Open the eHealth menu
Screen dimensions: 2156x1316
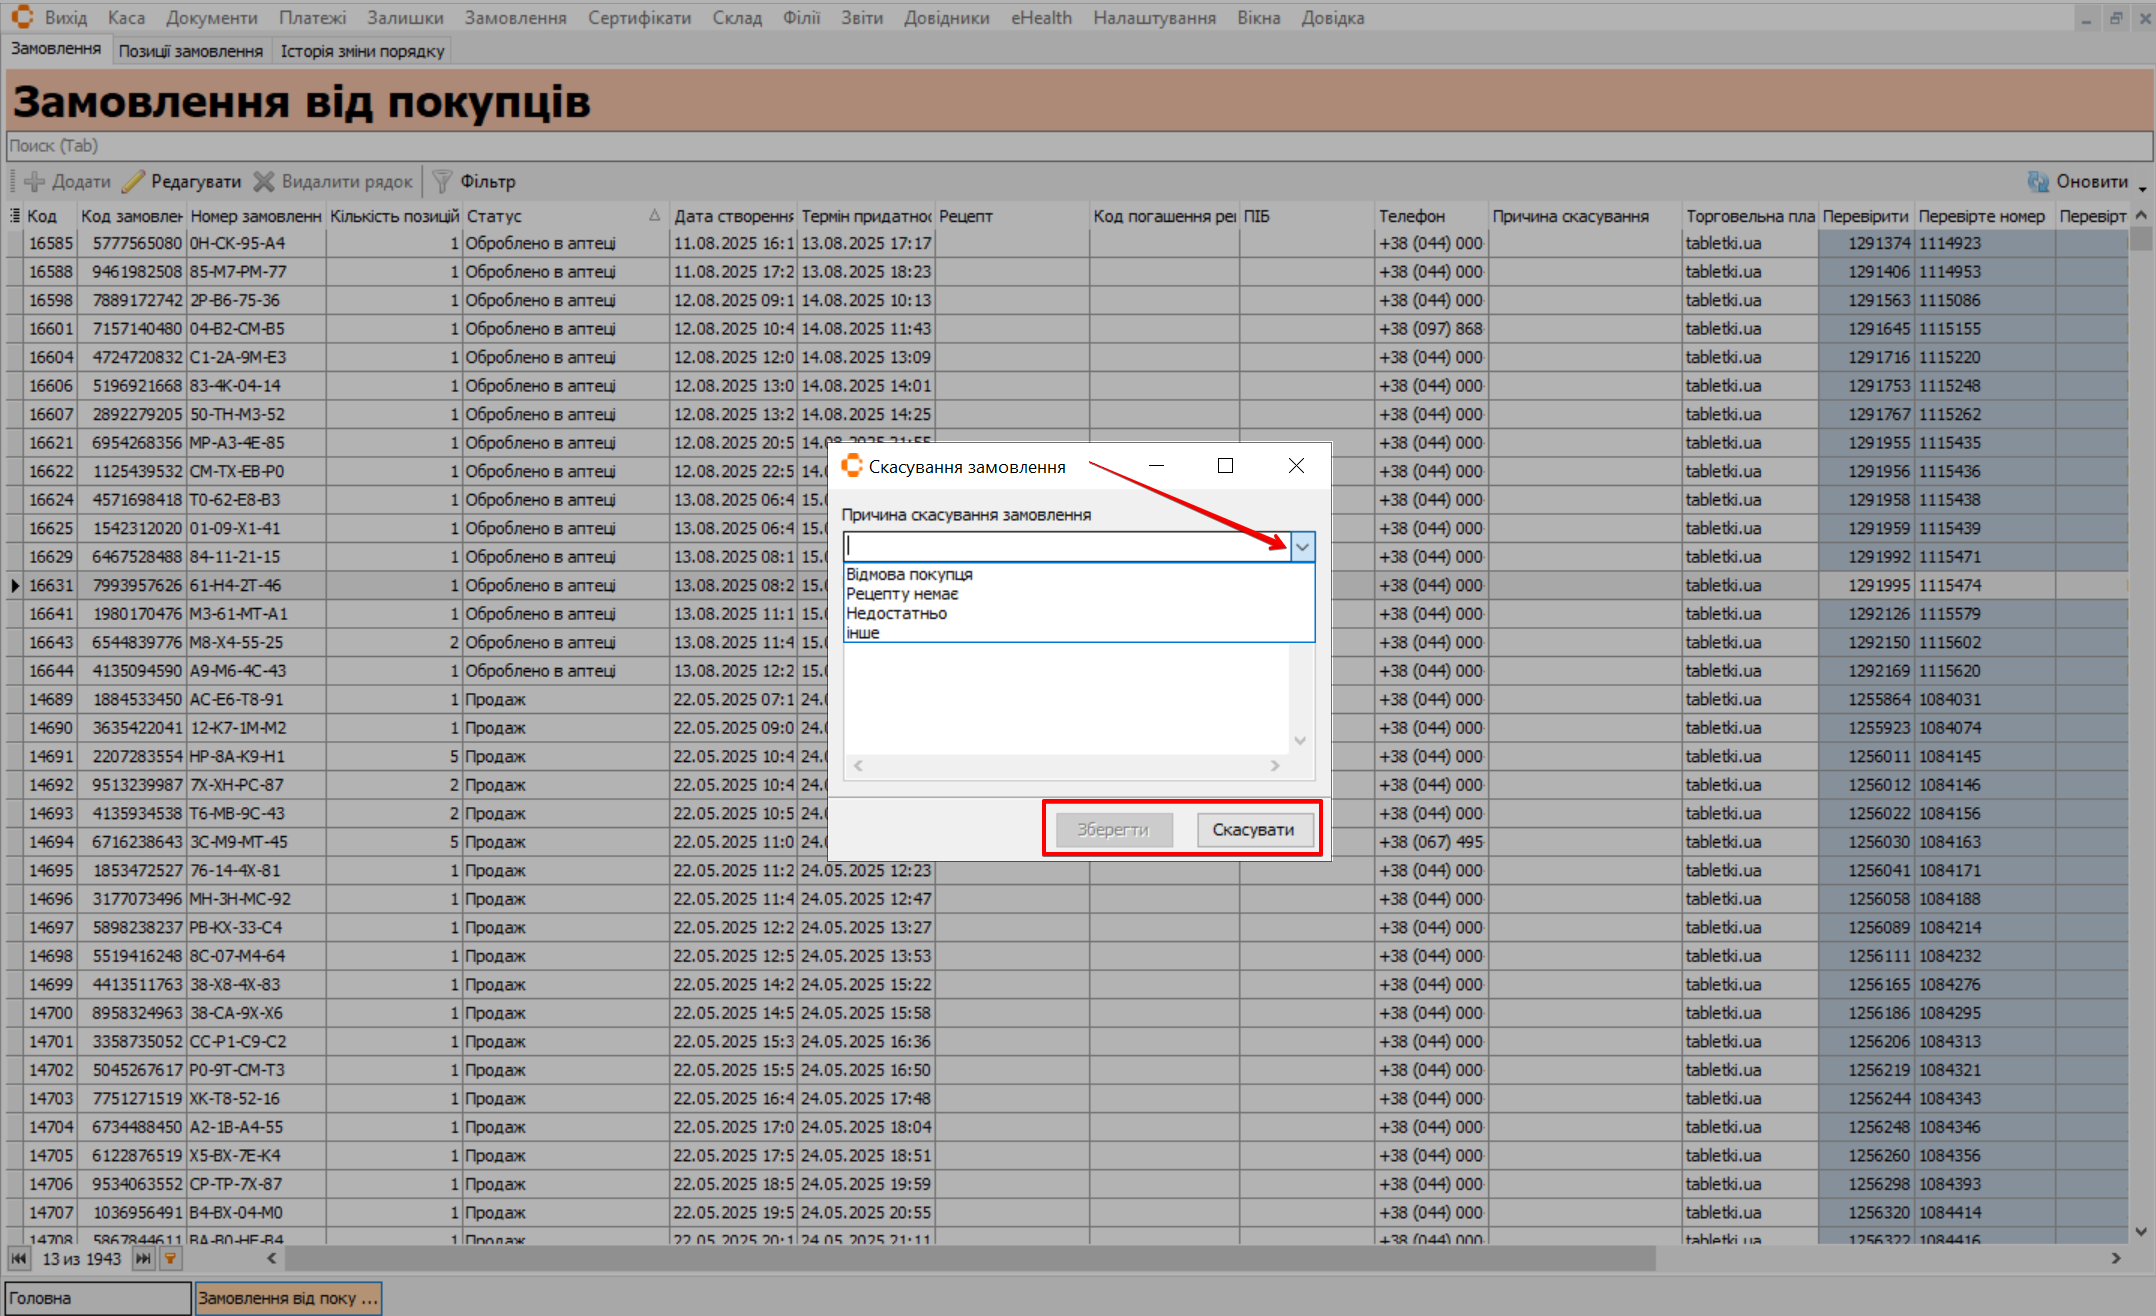click(1041, 18)
